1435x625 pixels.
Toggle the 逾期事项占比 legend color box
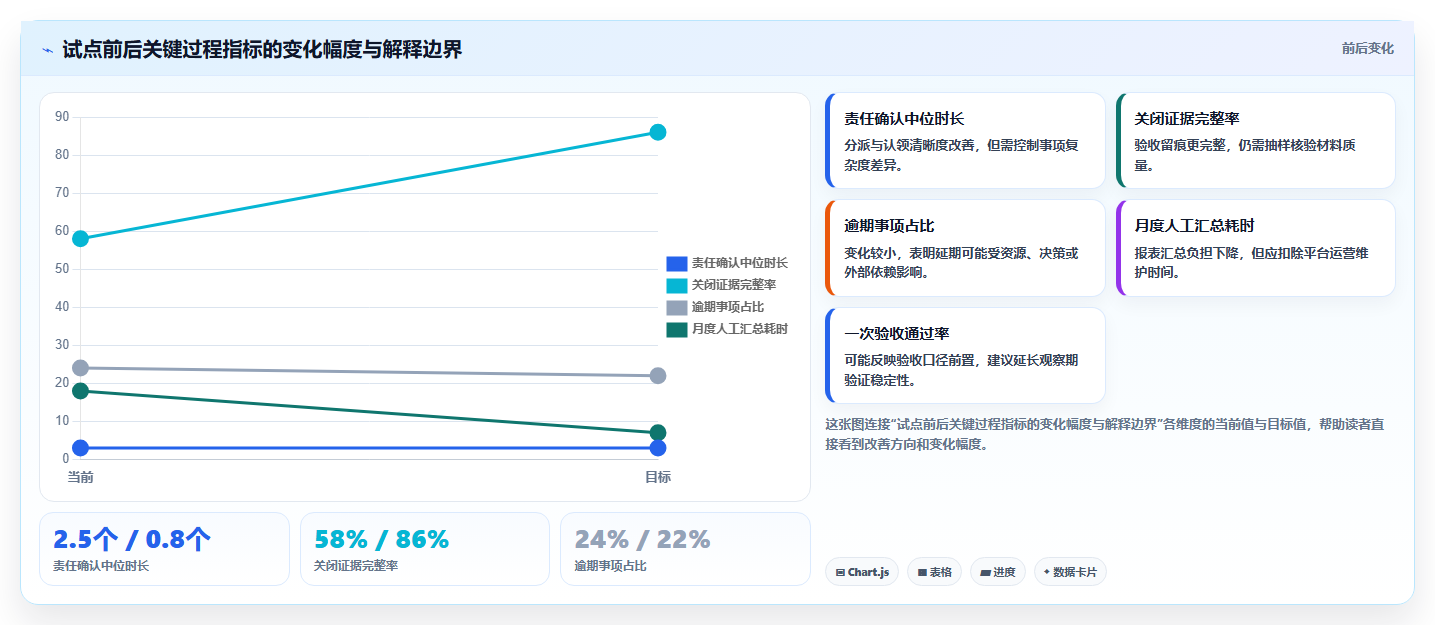coord(677,307)
